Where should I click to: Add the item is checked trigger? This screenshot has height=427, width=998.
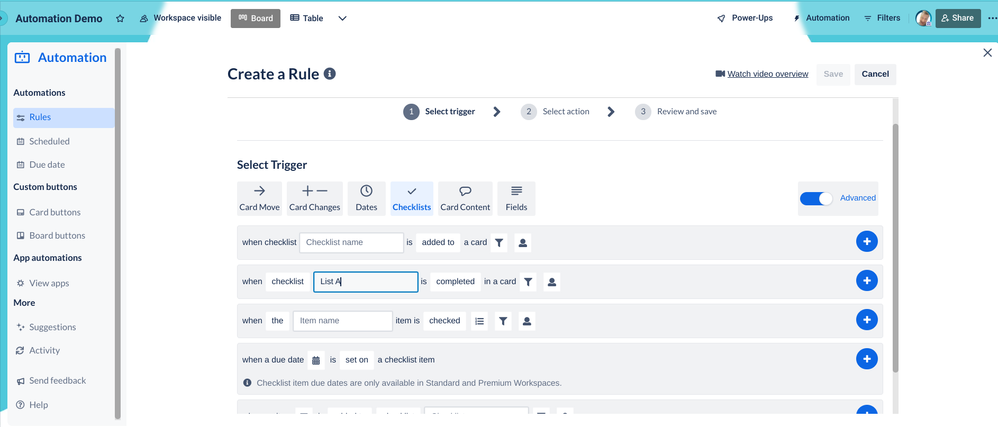(866, 319)
